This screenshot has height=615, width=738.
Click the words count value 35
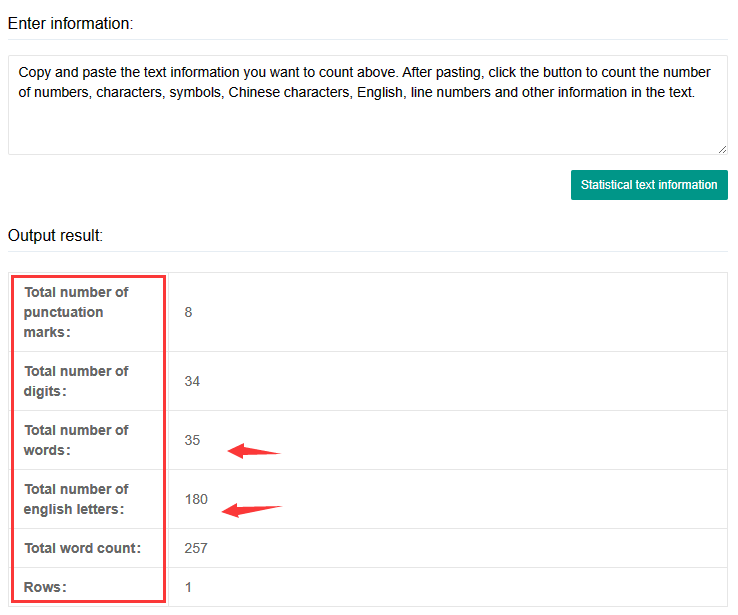[192, 440]
